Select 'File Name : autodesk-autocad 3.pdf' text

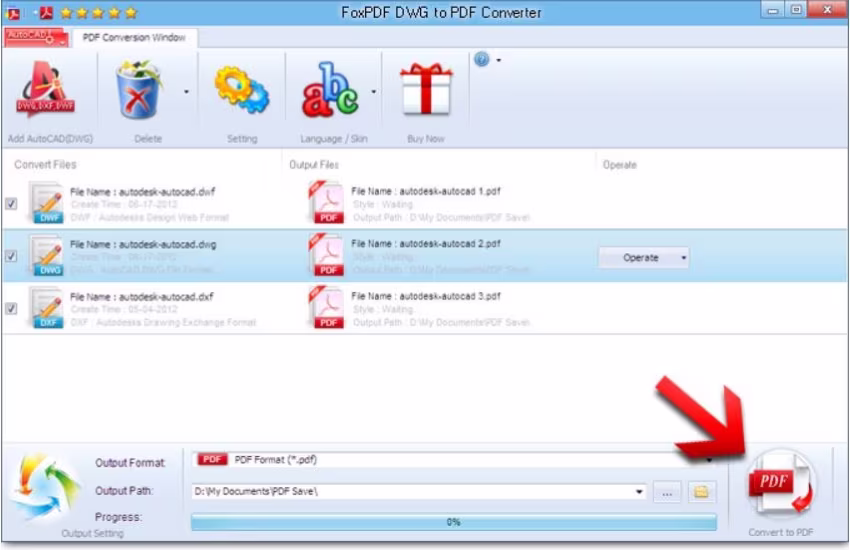pyautogui.click(x=426, y=296)
